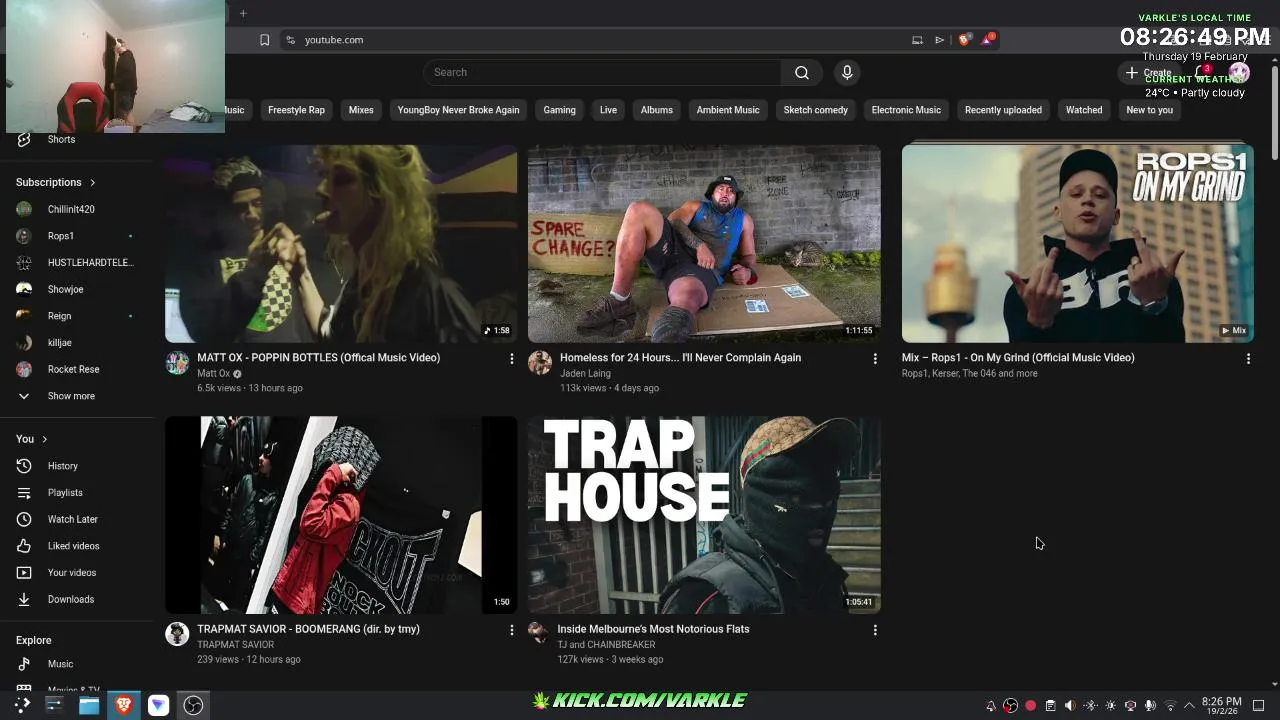1280x720 pixels.
Task: Click the Brave Rewards triangle icon
Action: (x=988, y=40)
